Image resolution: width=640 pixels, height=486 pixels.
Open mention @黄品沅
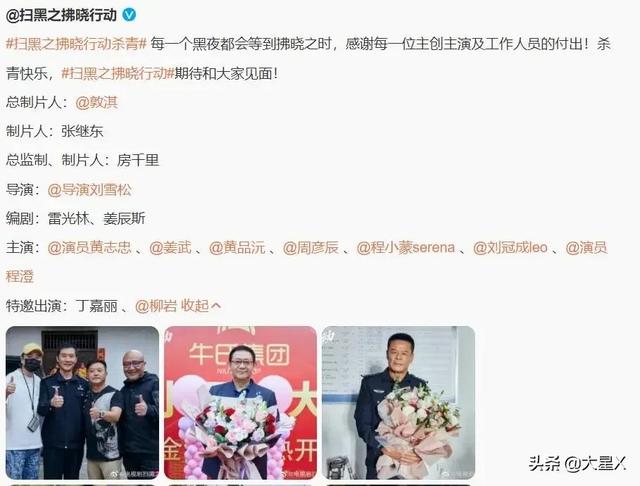pyautogui.click(x=237, y=248)
